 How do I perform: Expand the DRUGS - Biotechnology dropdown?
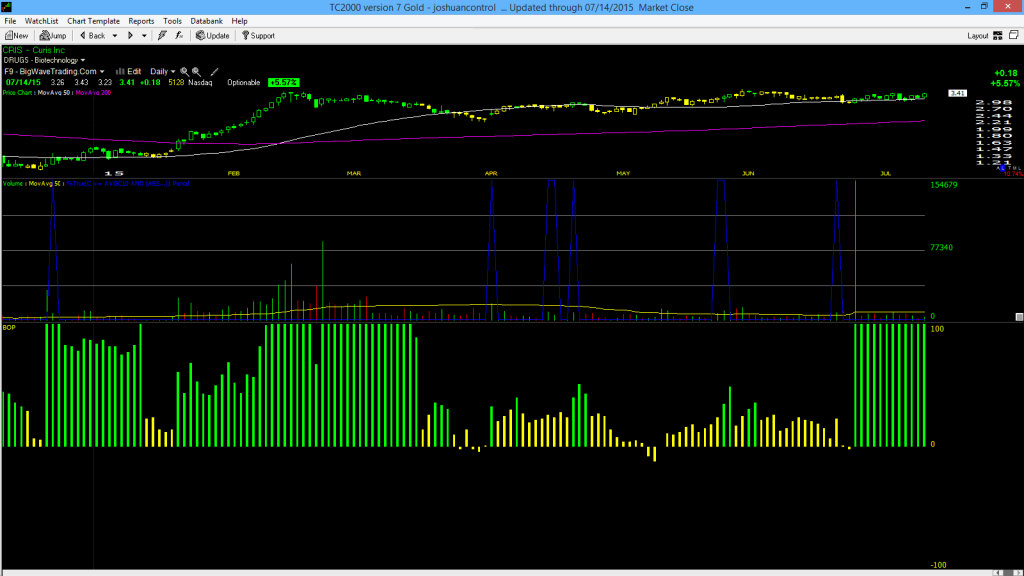click(83, 61)
